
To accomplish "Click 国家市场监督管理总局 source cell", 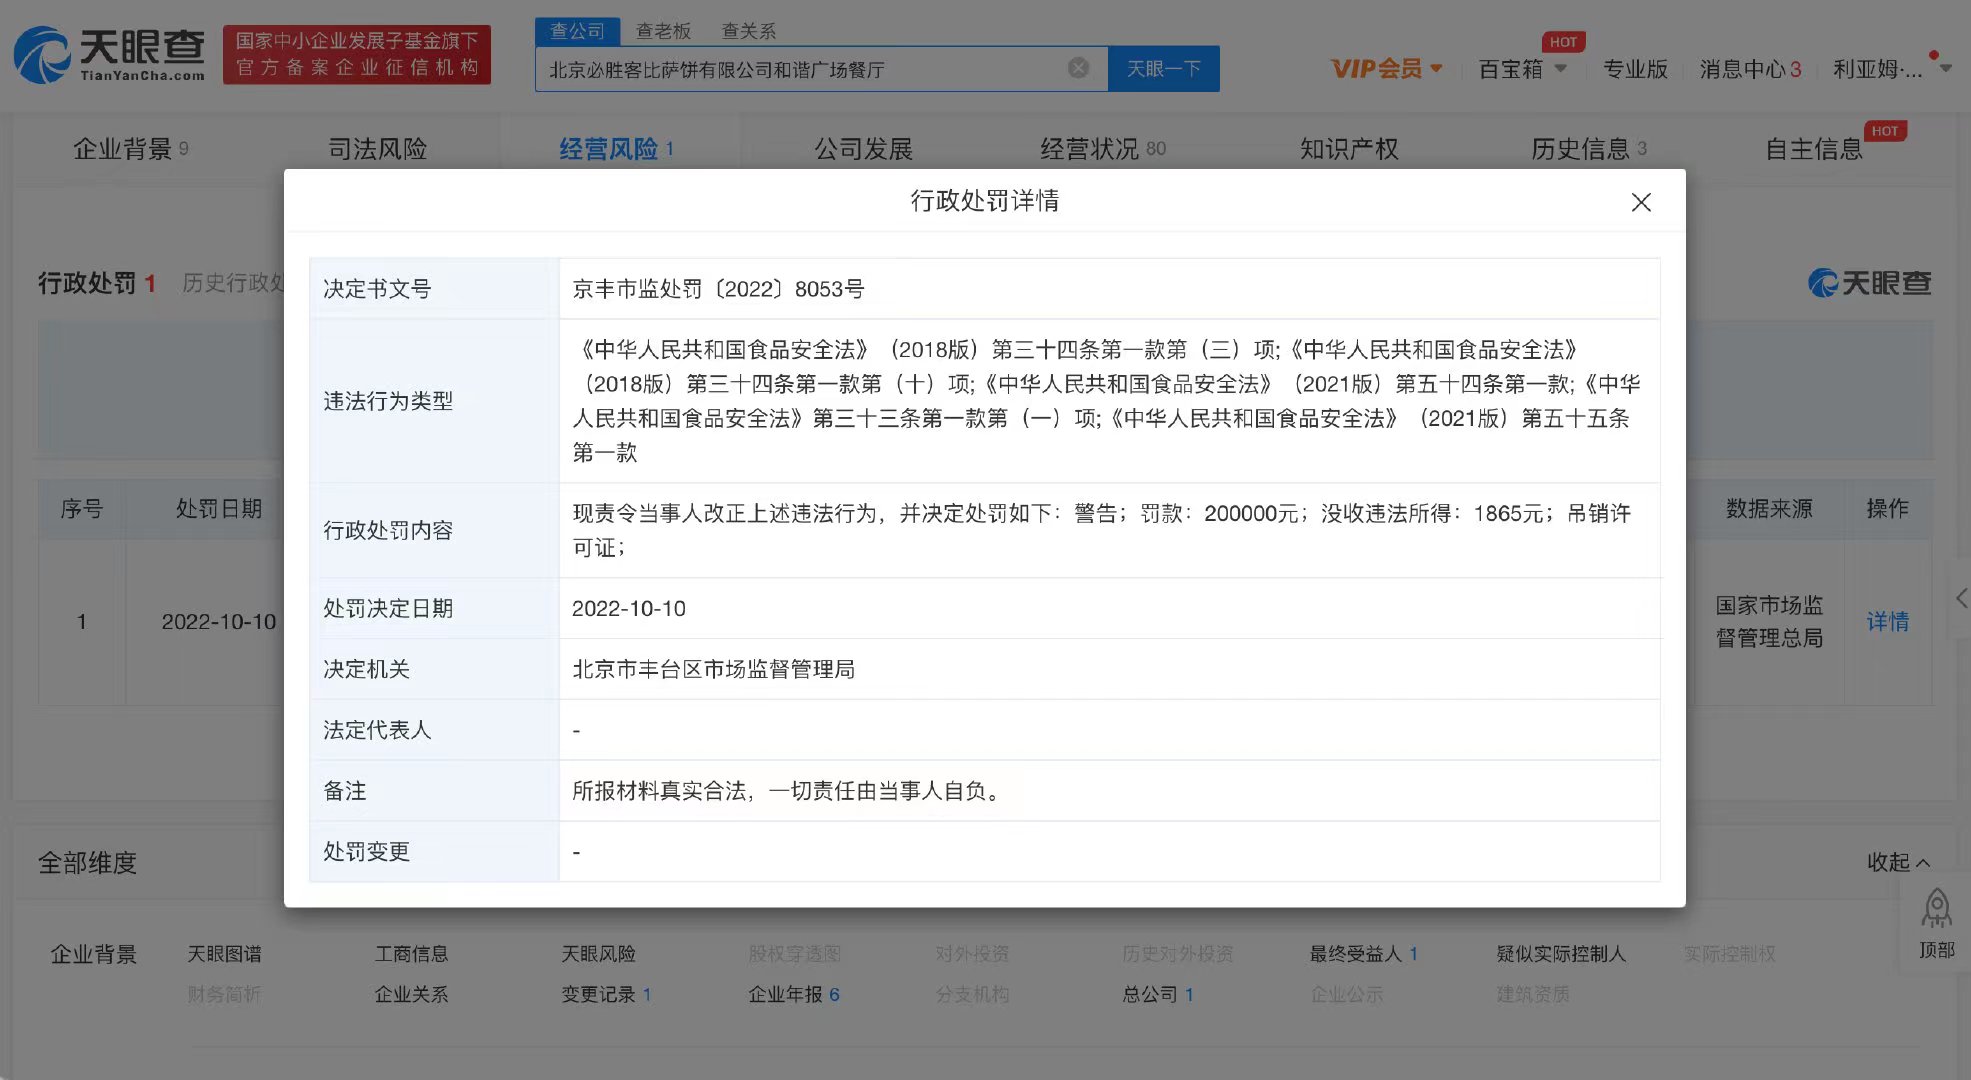I will 1769,621.
